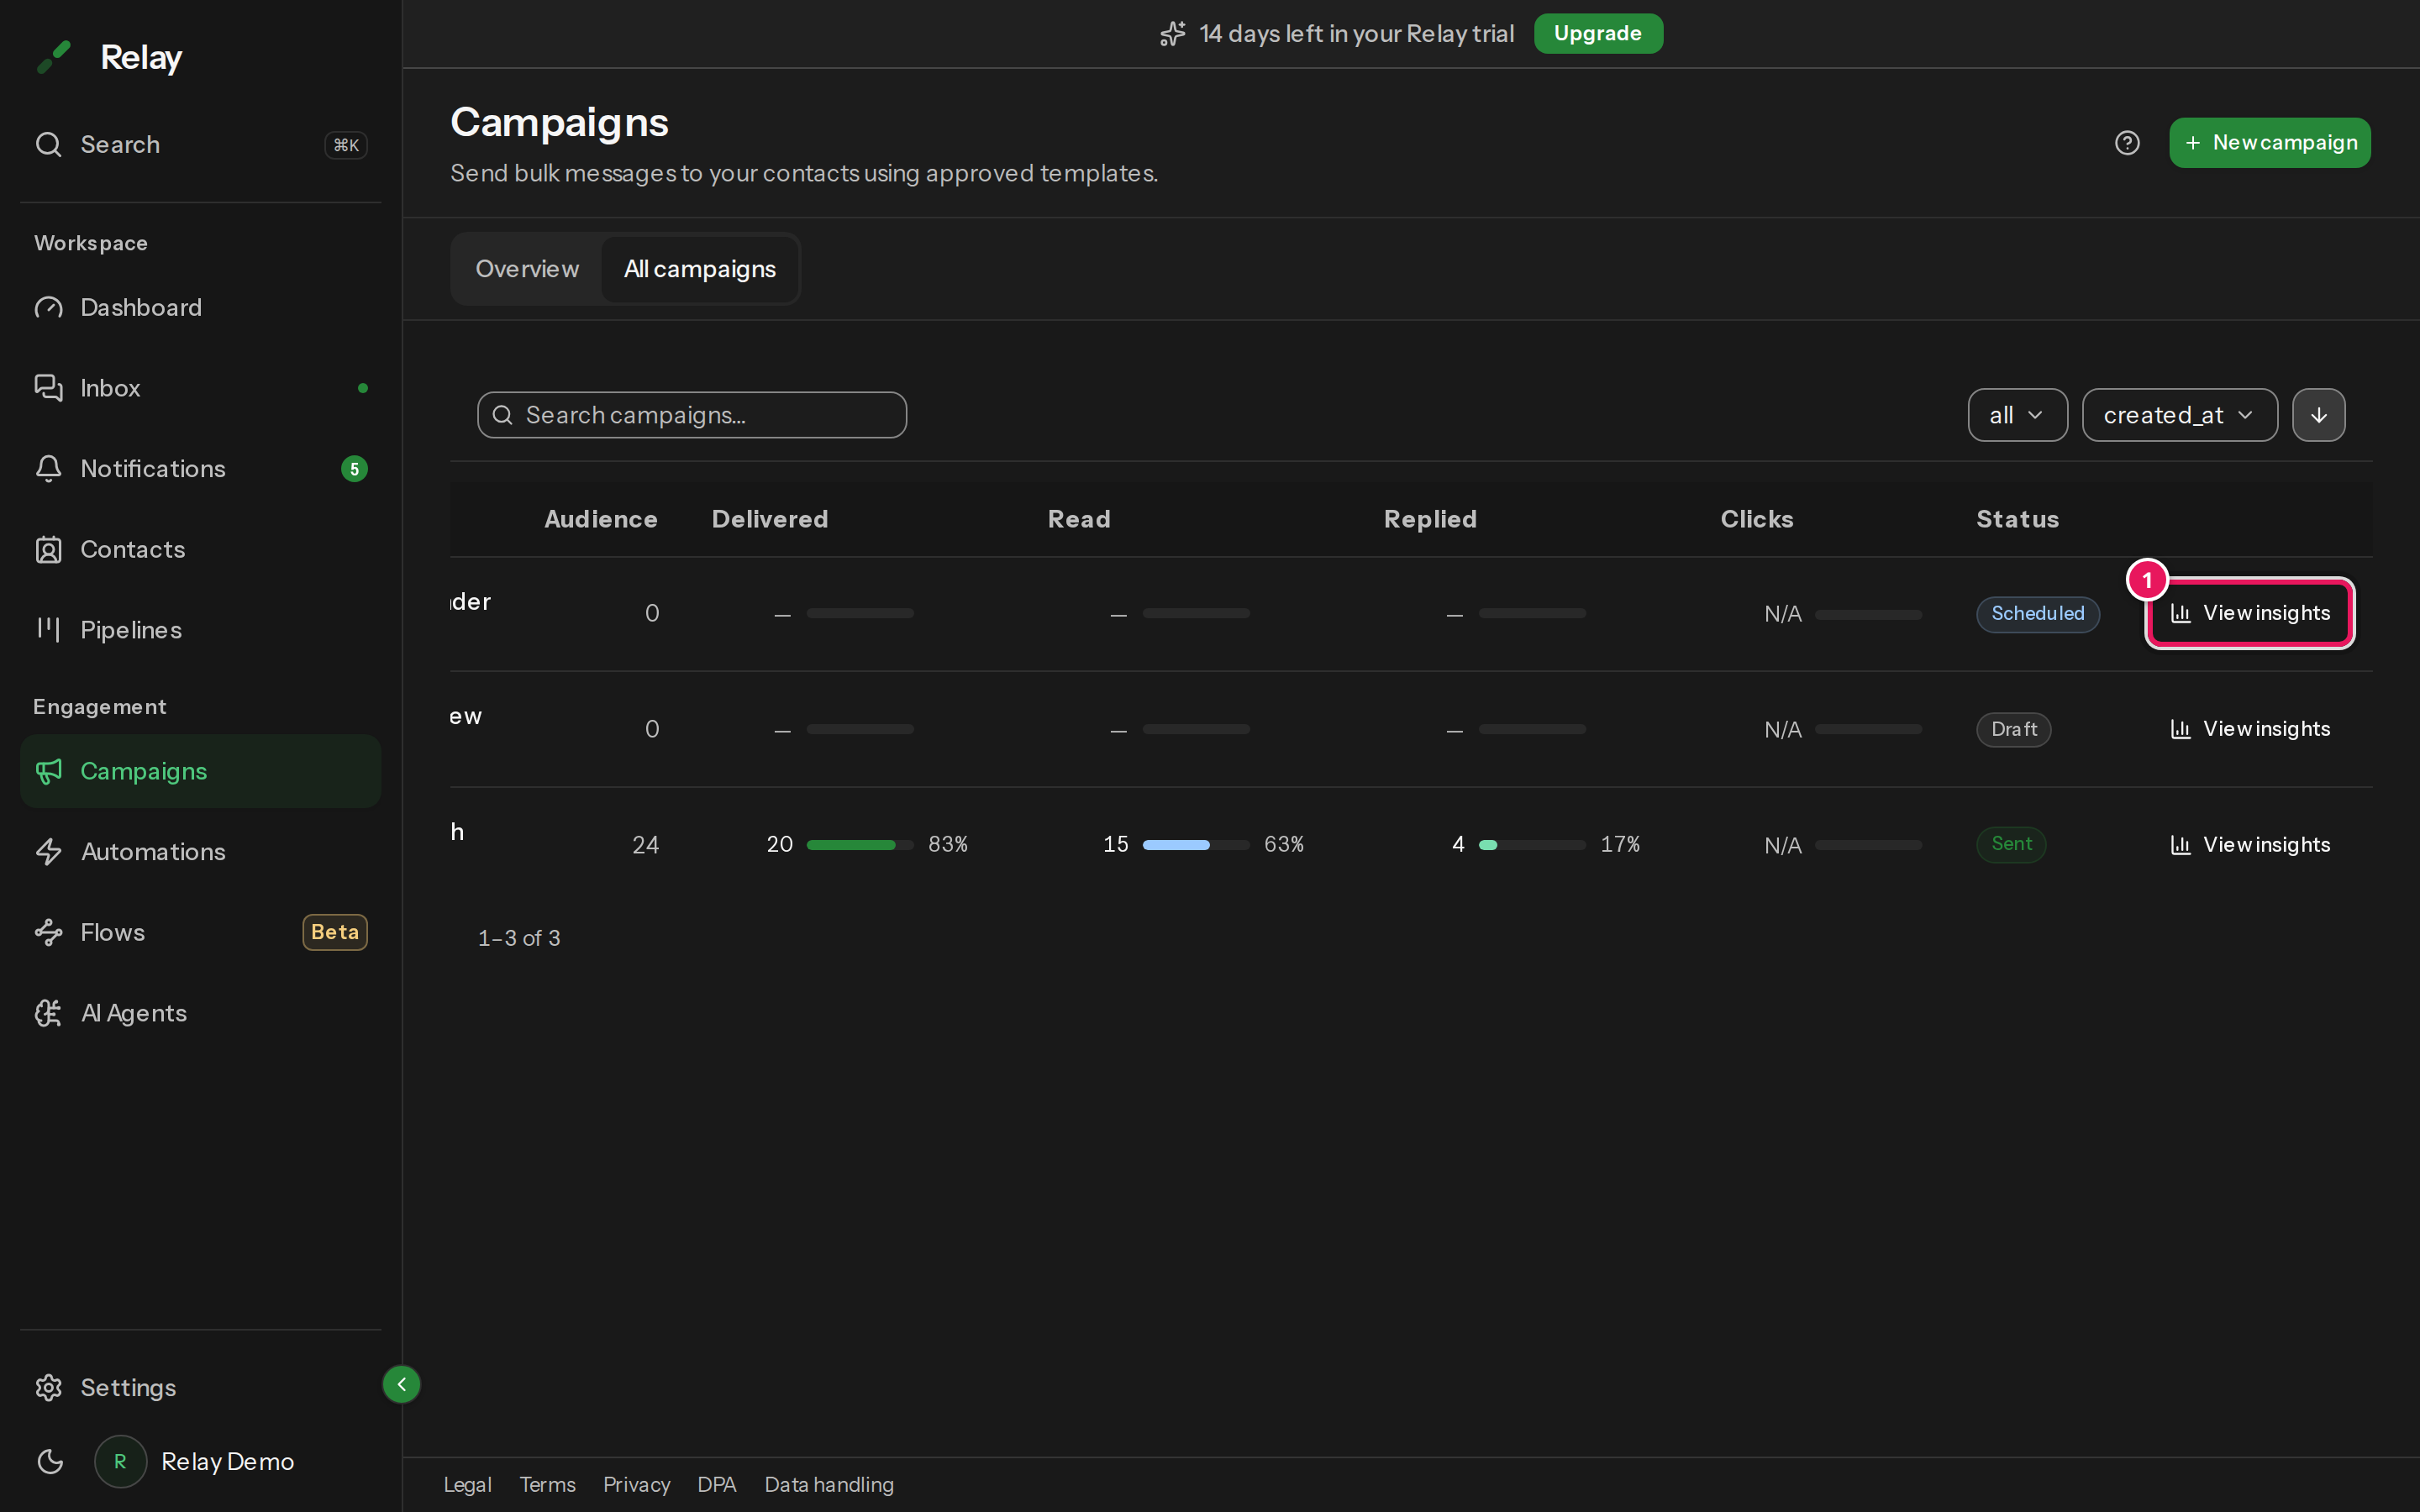Open DPA footer link

click(716, 1485)
